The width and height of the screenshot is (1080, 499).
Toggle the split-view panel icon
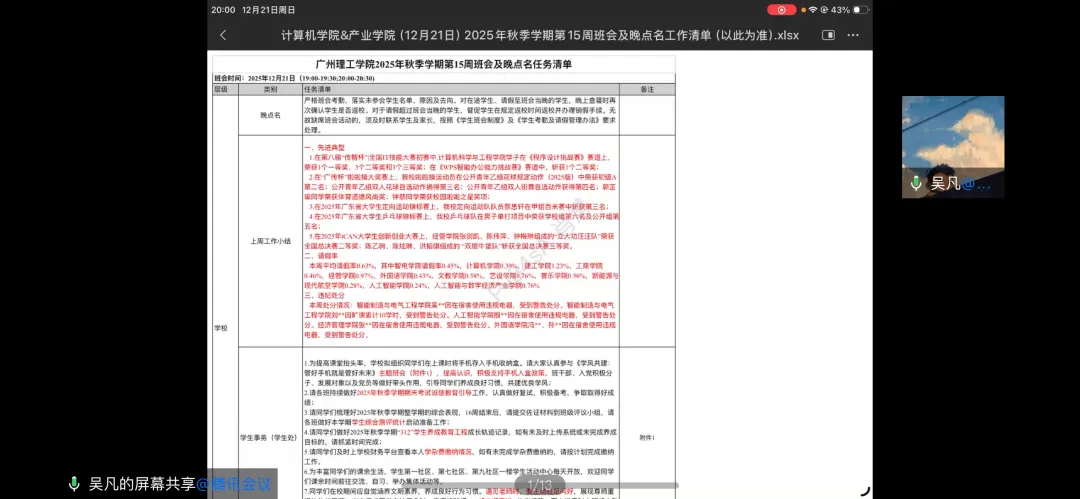coord(828,35)
